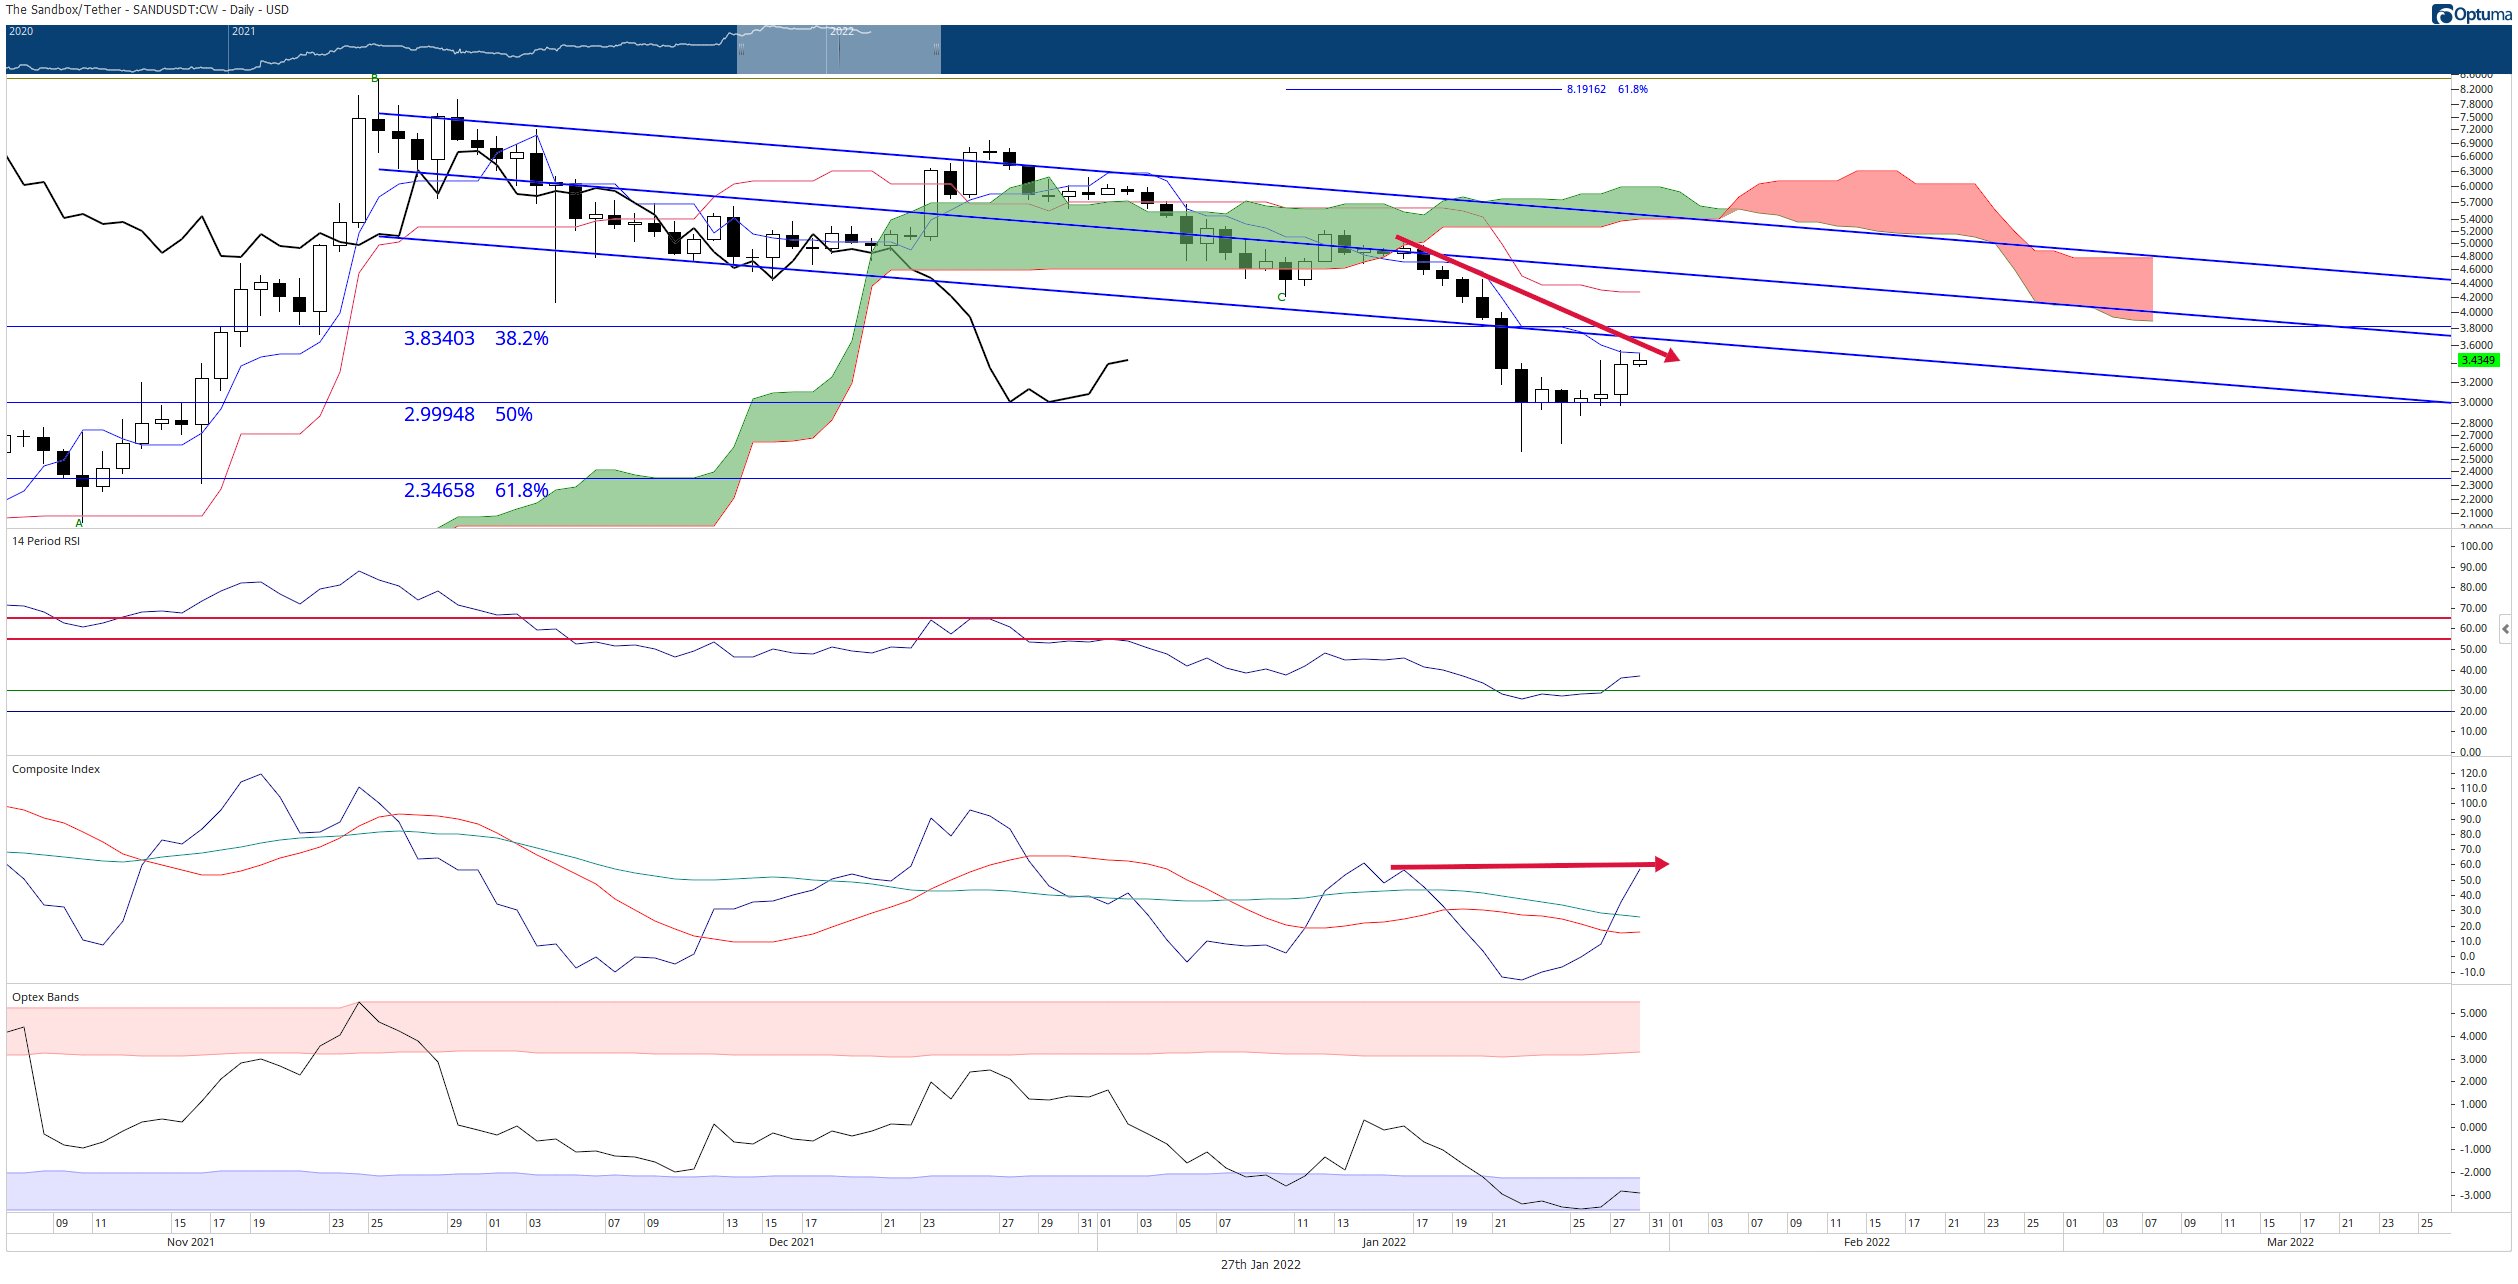Click the 14 Period RSI panel label

pyautogui.click(x=46, y=541)
